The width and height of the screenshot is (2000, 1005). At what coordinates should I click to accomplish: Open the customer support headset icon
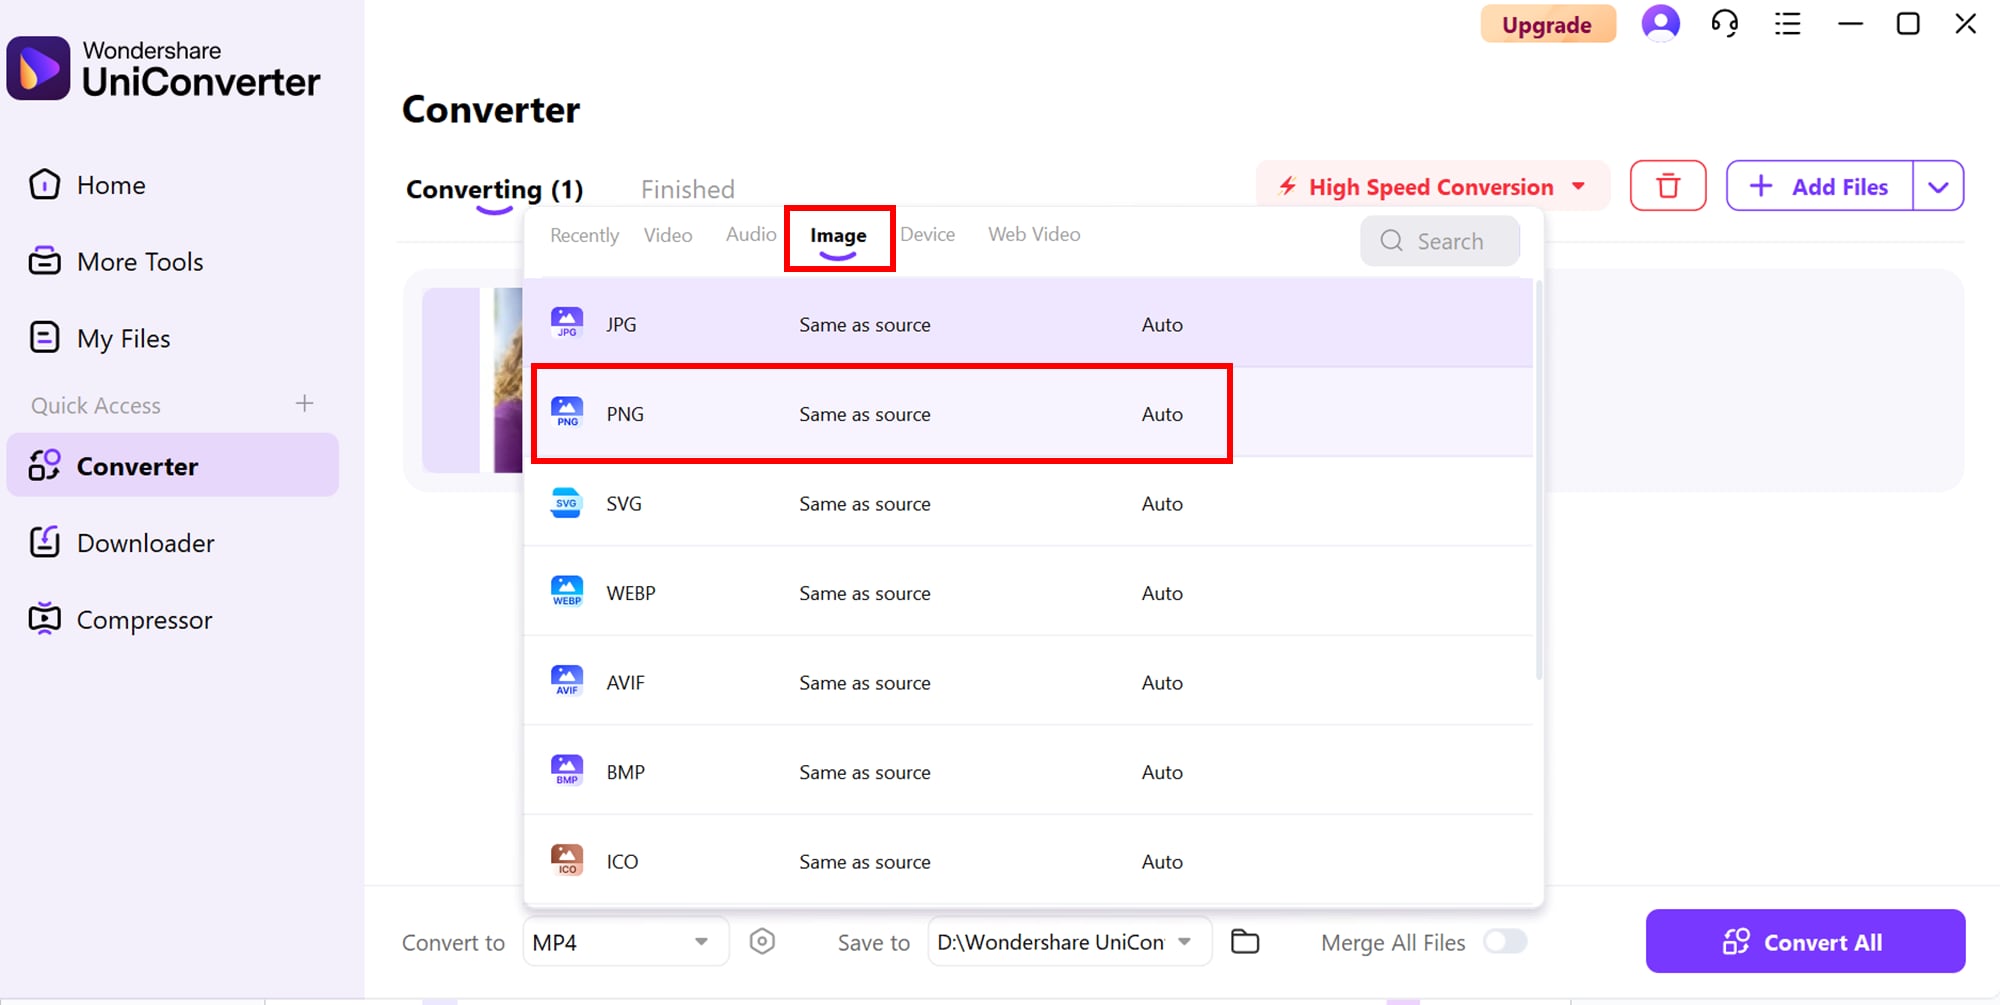[x=1725, y=23]
